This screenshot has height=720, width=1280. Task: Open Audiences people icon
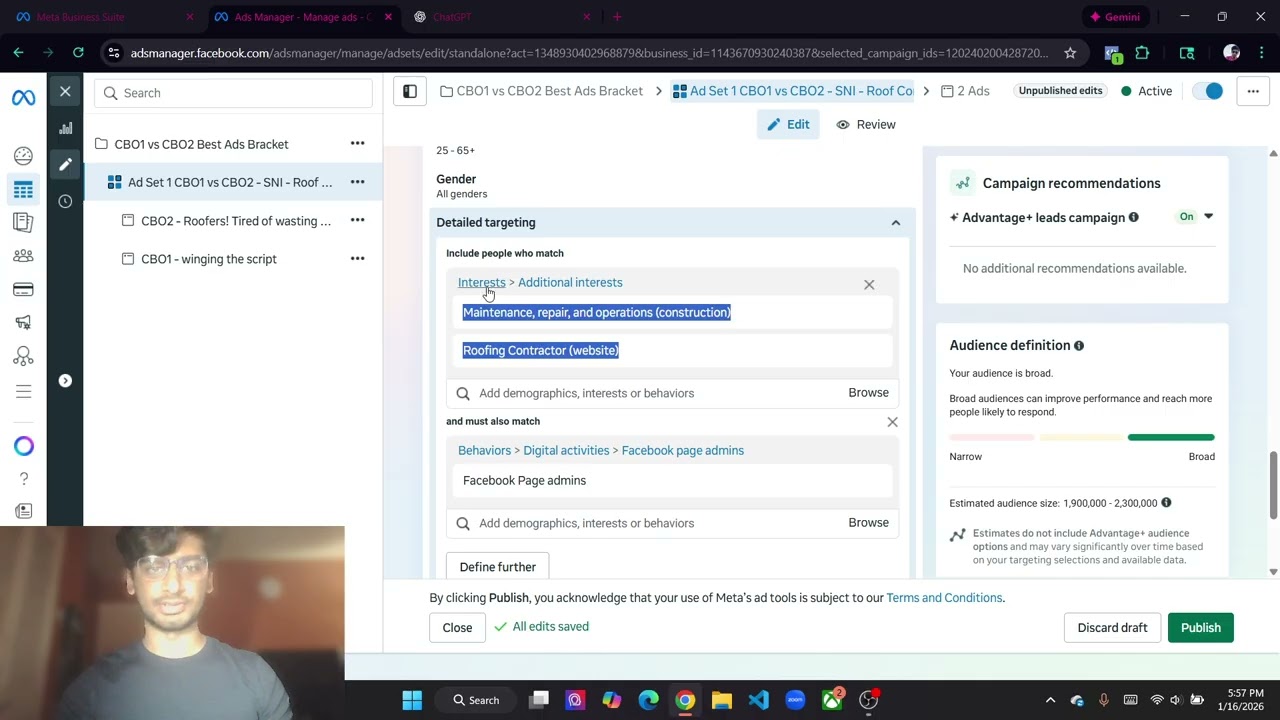tap(23, 256)
